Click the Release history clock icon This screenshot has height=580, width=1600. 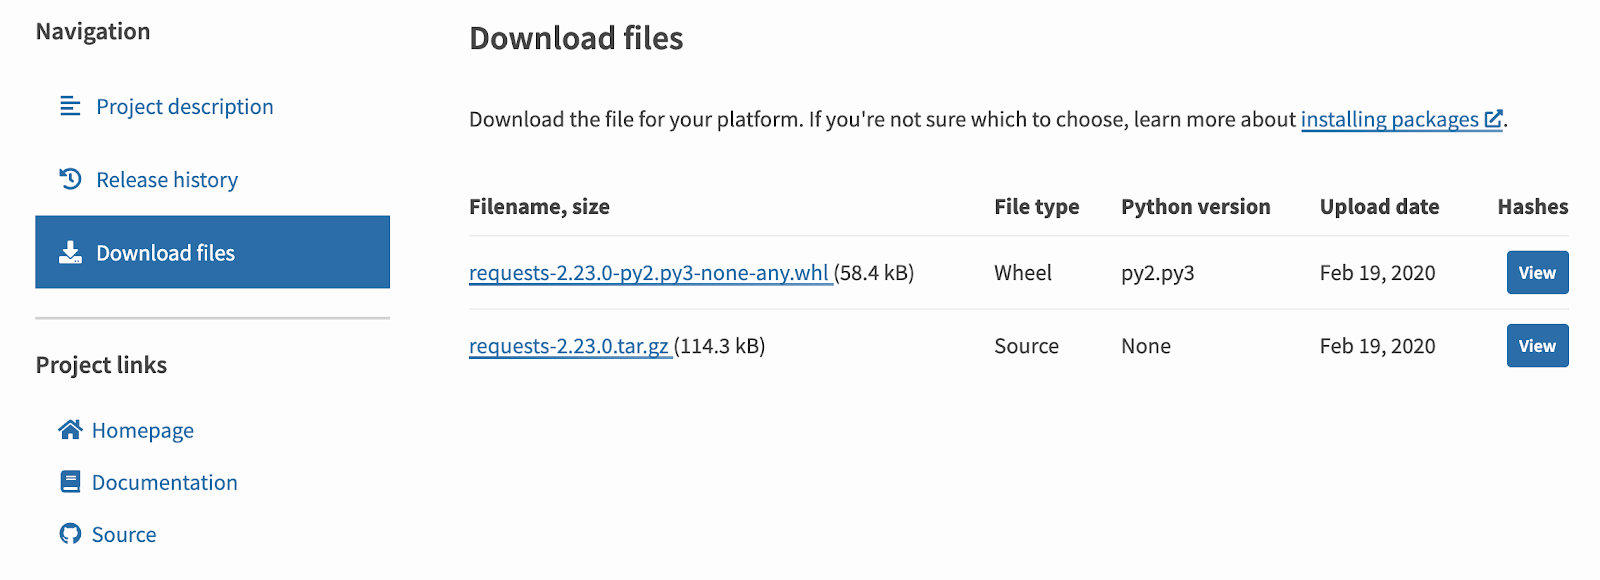70,179
